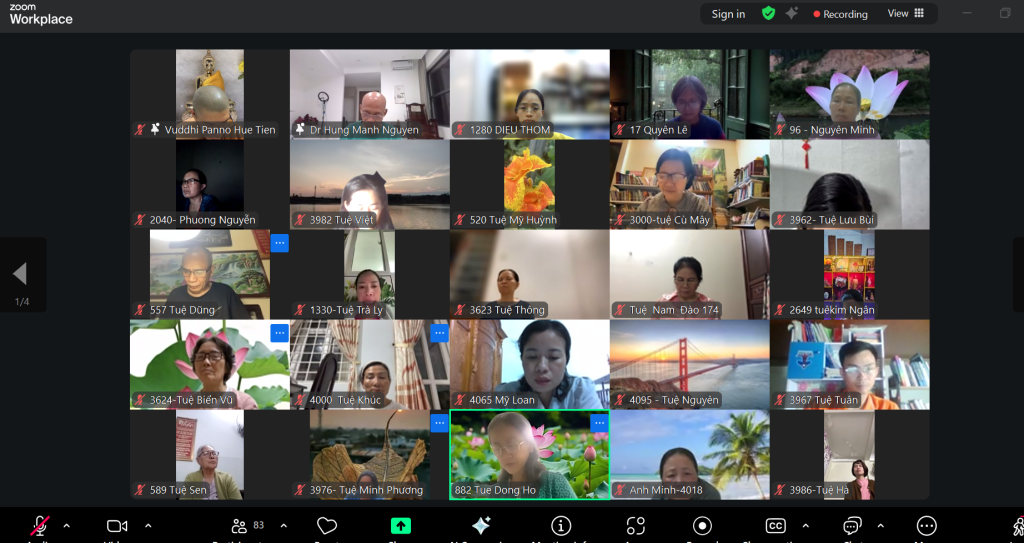Open video options arrow next to camera
Image resolution: width=1024 pixels, height=543 pixels.
(x=148, y=526)
